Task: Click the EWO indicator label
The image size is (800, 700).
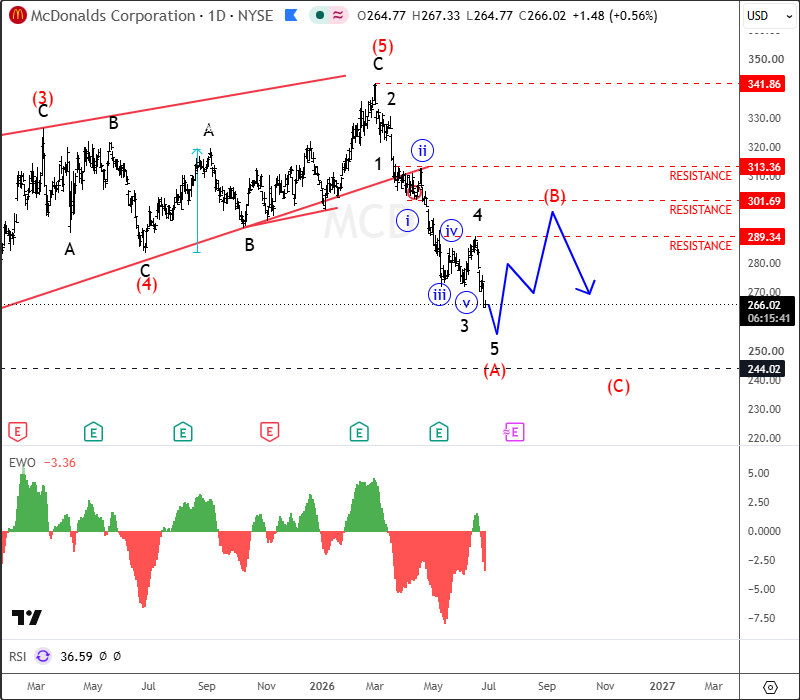Action: point(22,463)
